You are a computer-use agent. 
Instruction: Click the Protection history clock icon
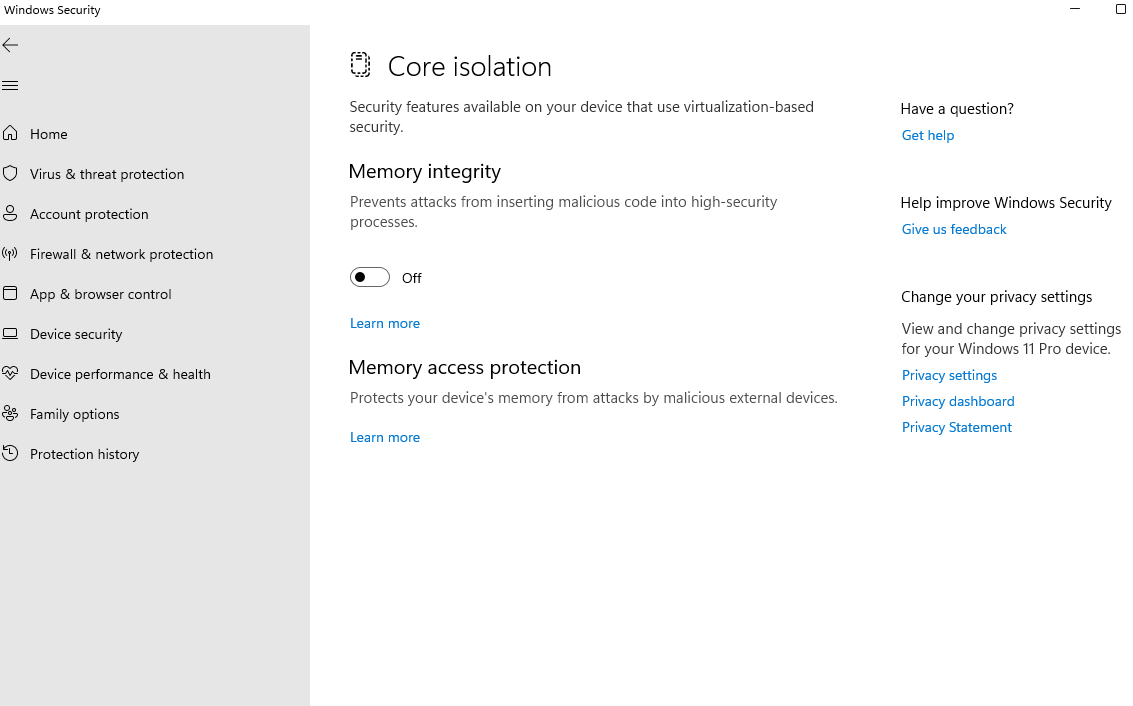coord(10,453)
